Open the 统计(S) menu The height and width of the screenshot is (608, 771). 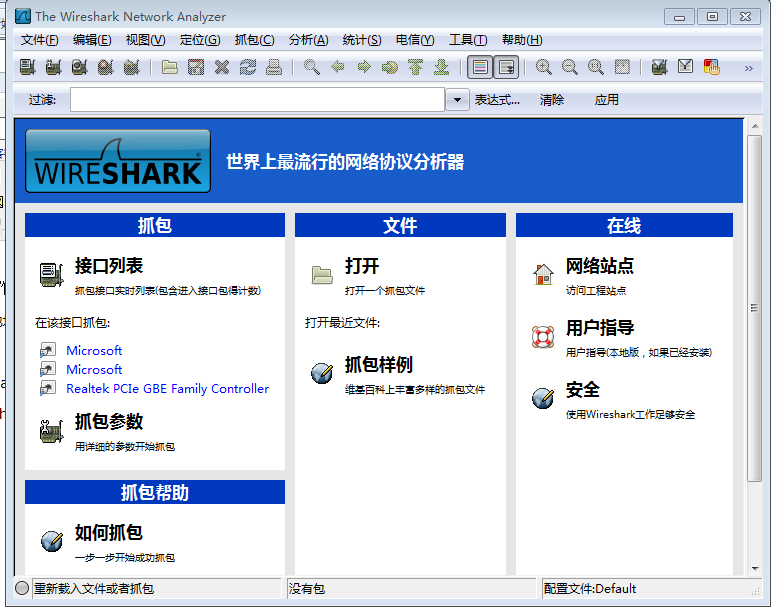(361, 40)
